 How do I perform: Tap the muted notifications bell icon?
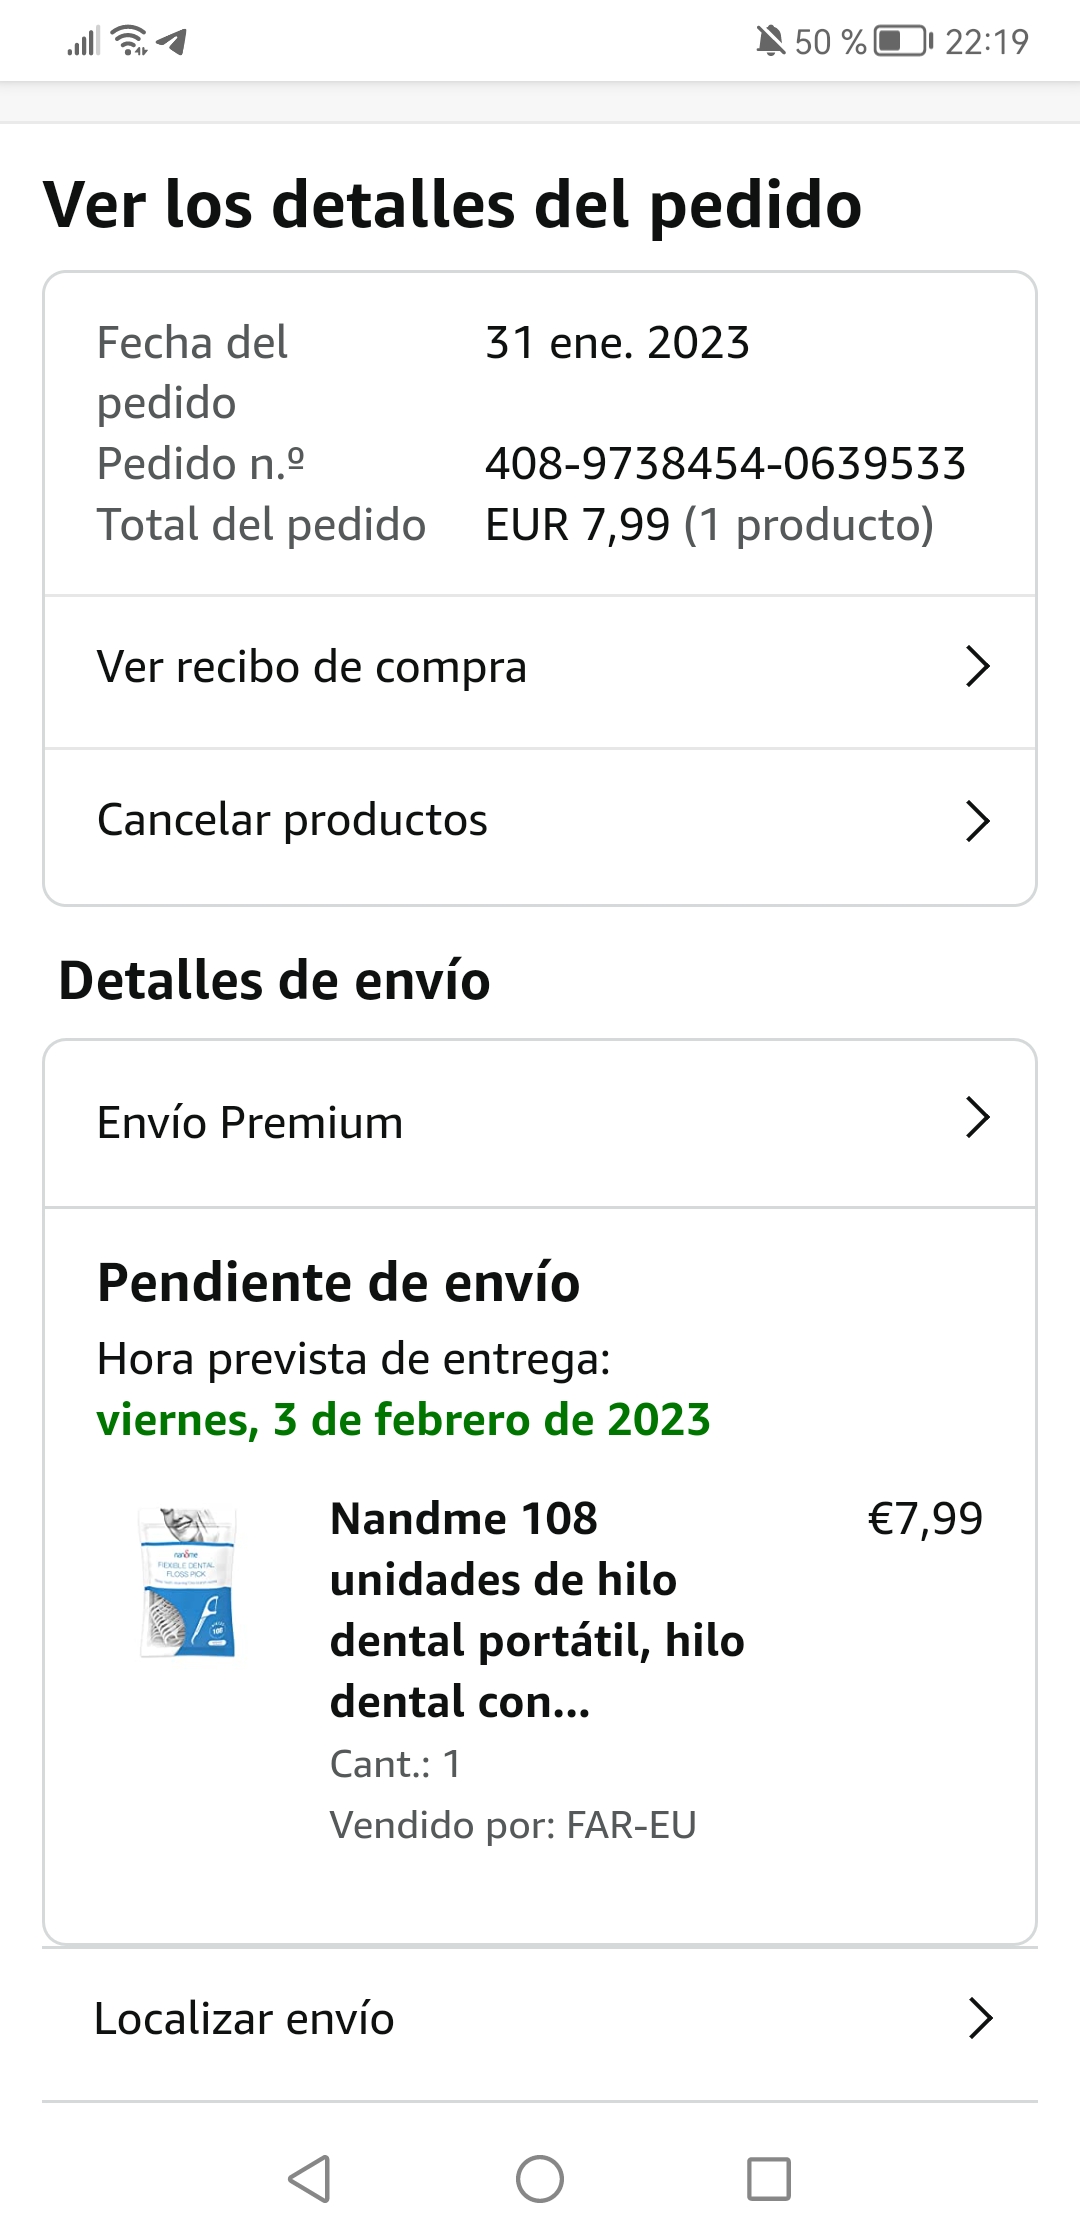(769, 41)
